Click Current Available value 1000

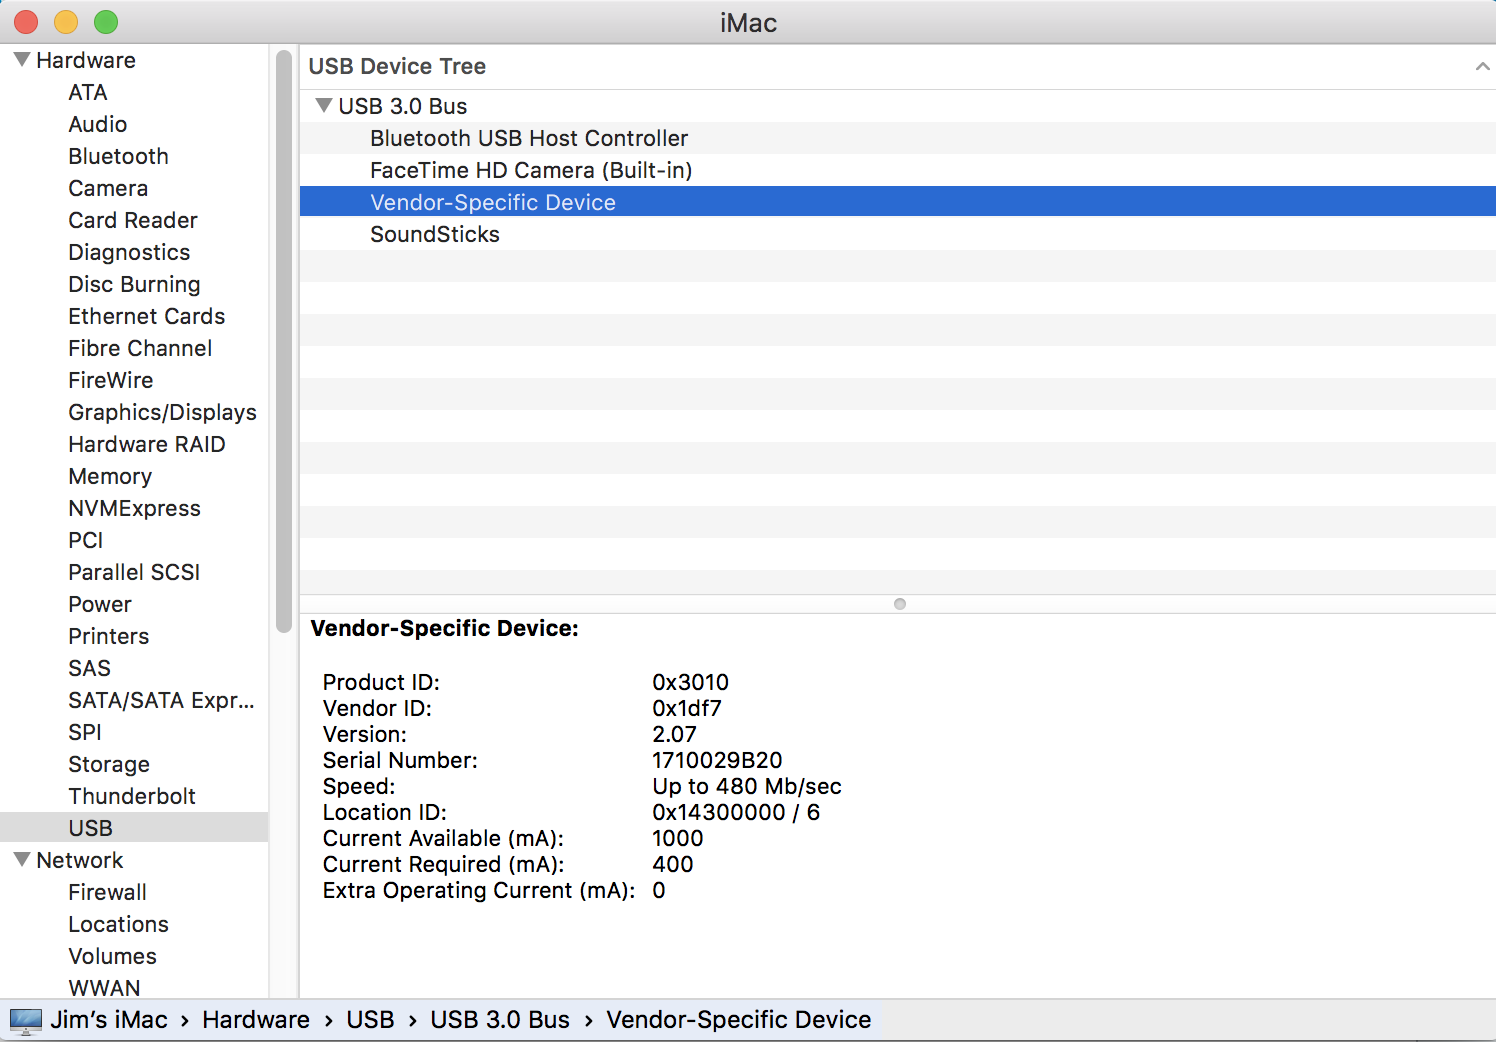point(677,838)
